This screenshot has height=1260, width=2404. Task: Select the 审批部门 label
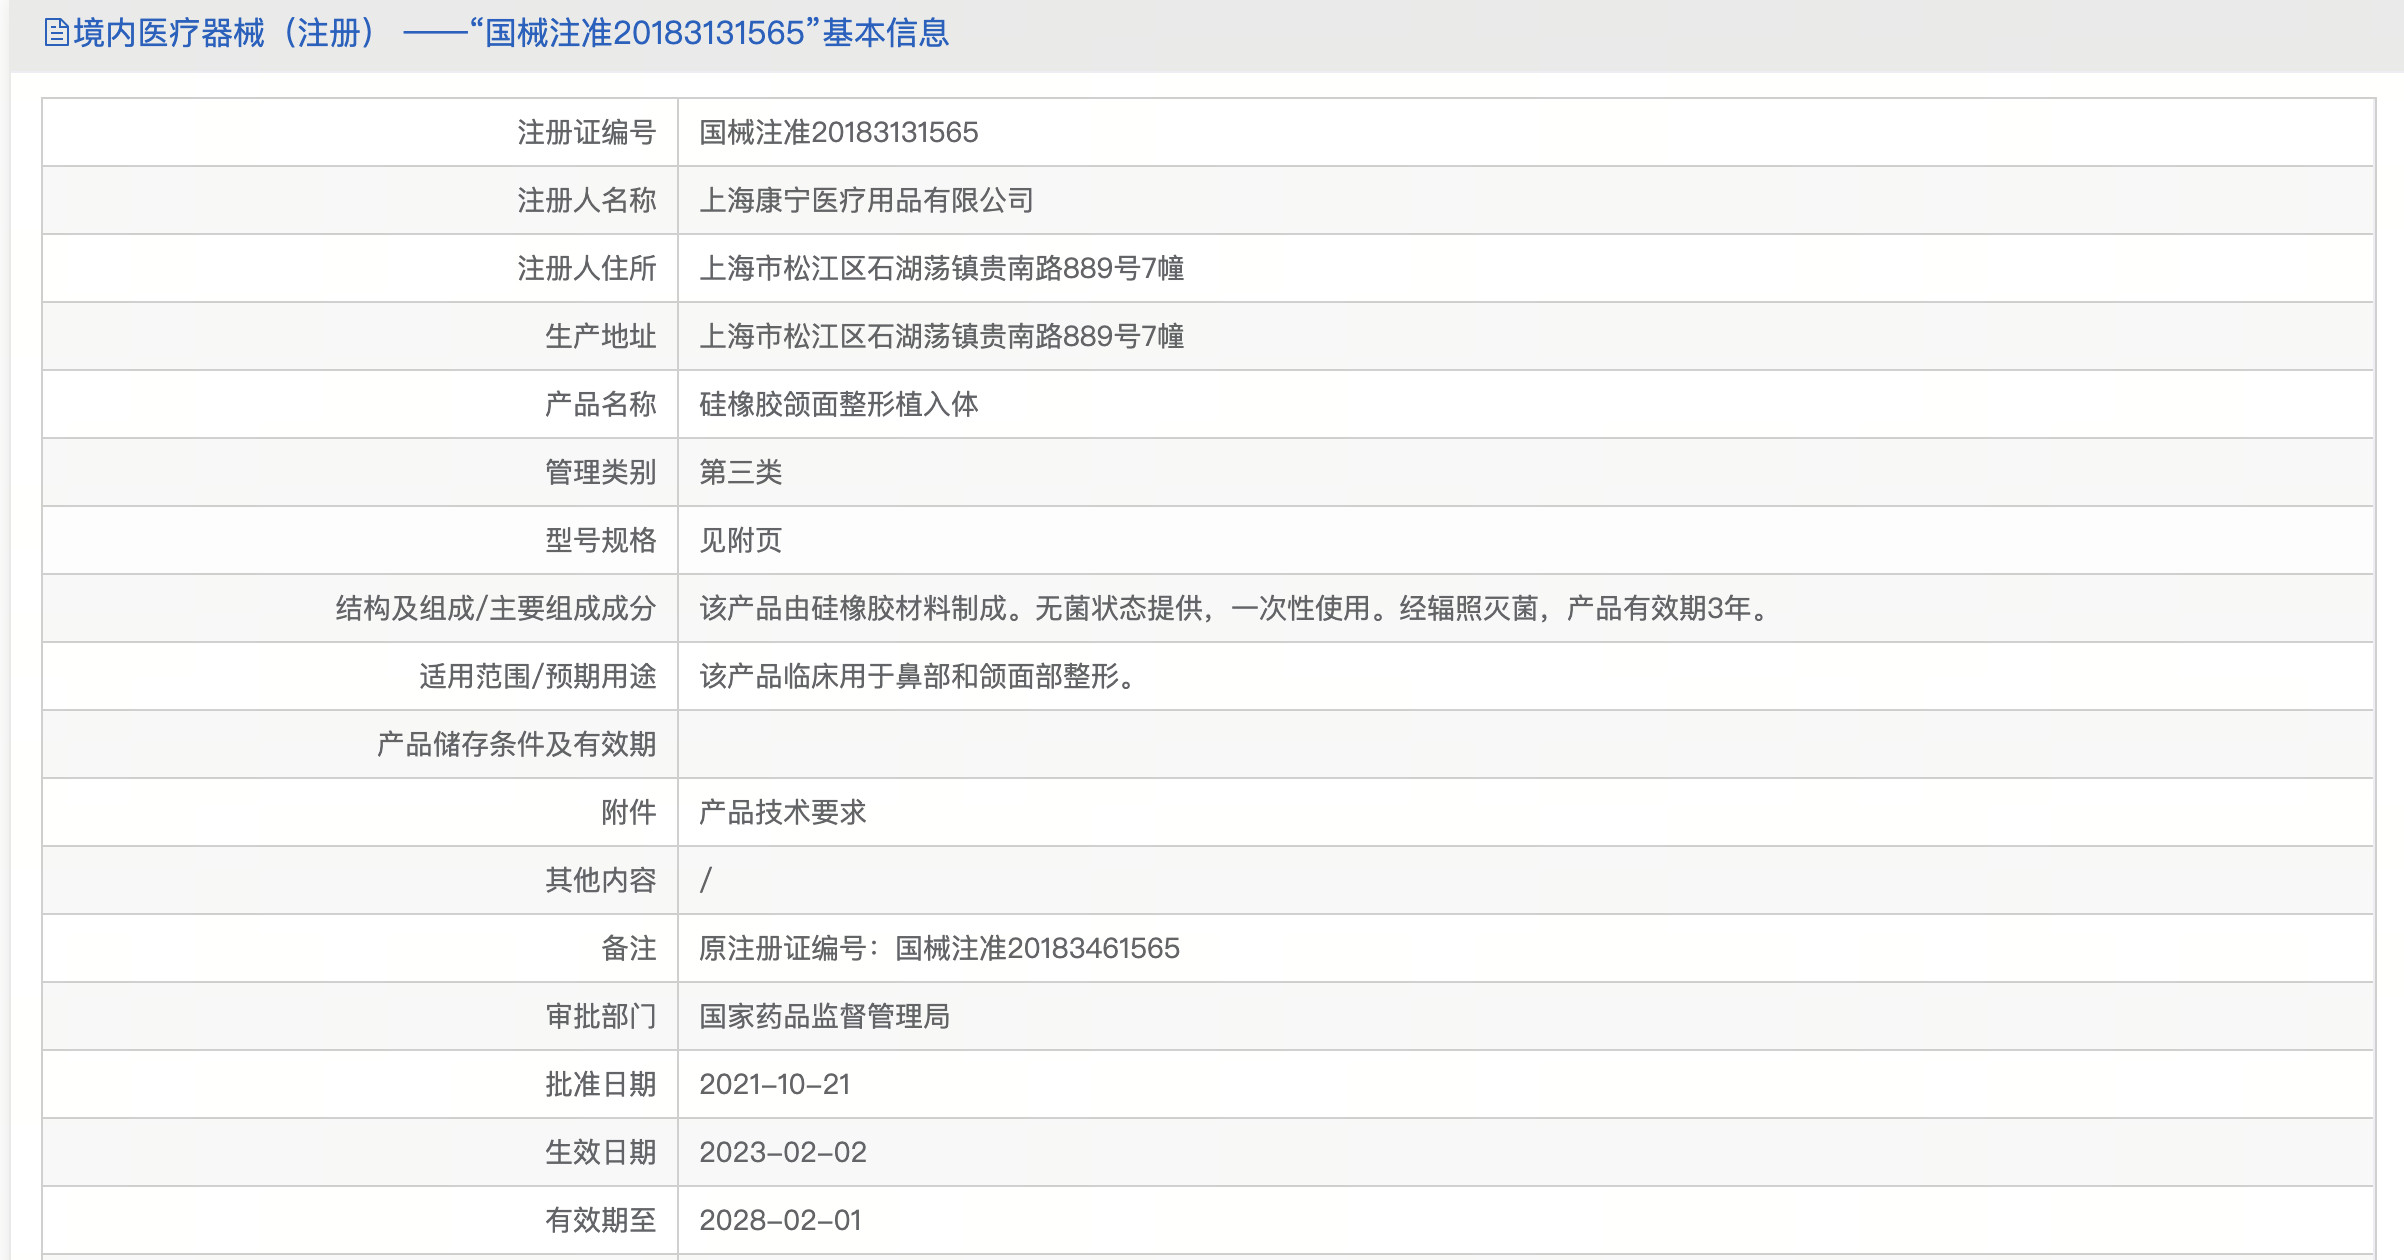click(x=600, y=1016)
